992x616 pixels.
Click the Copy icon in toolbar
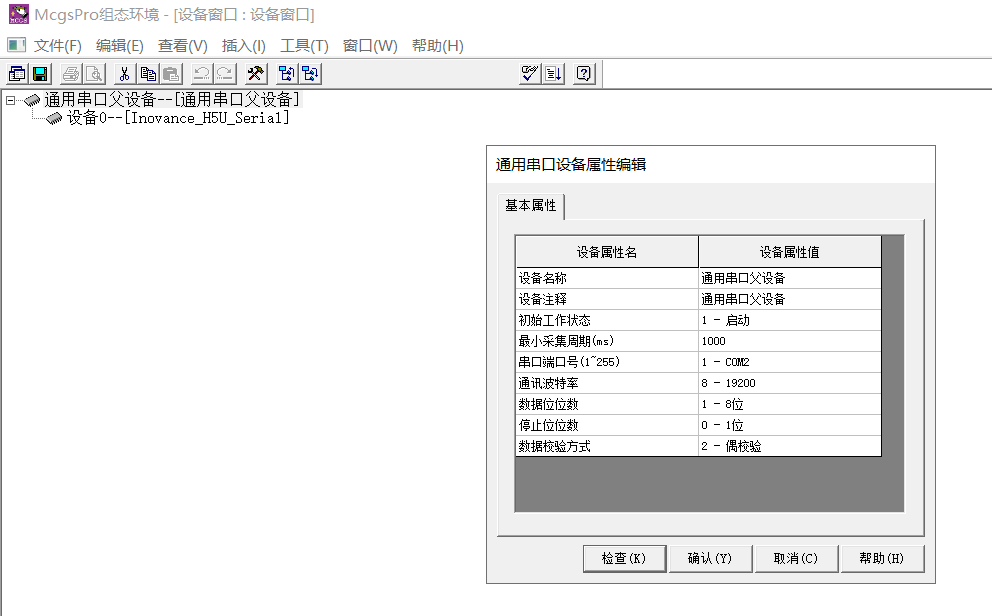point(148,73)
